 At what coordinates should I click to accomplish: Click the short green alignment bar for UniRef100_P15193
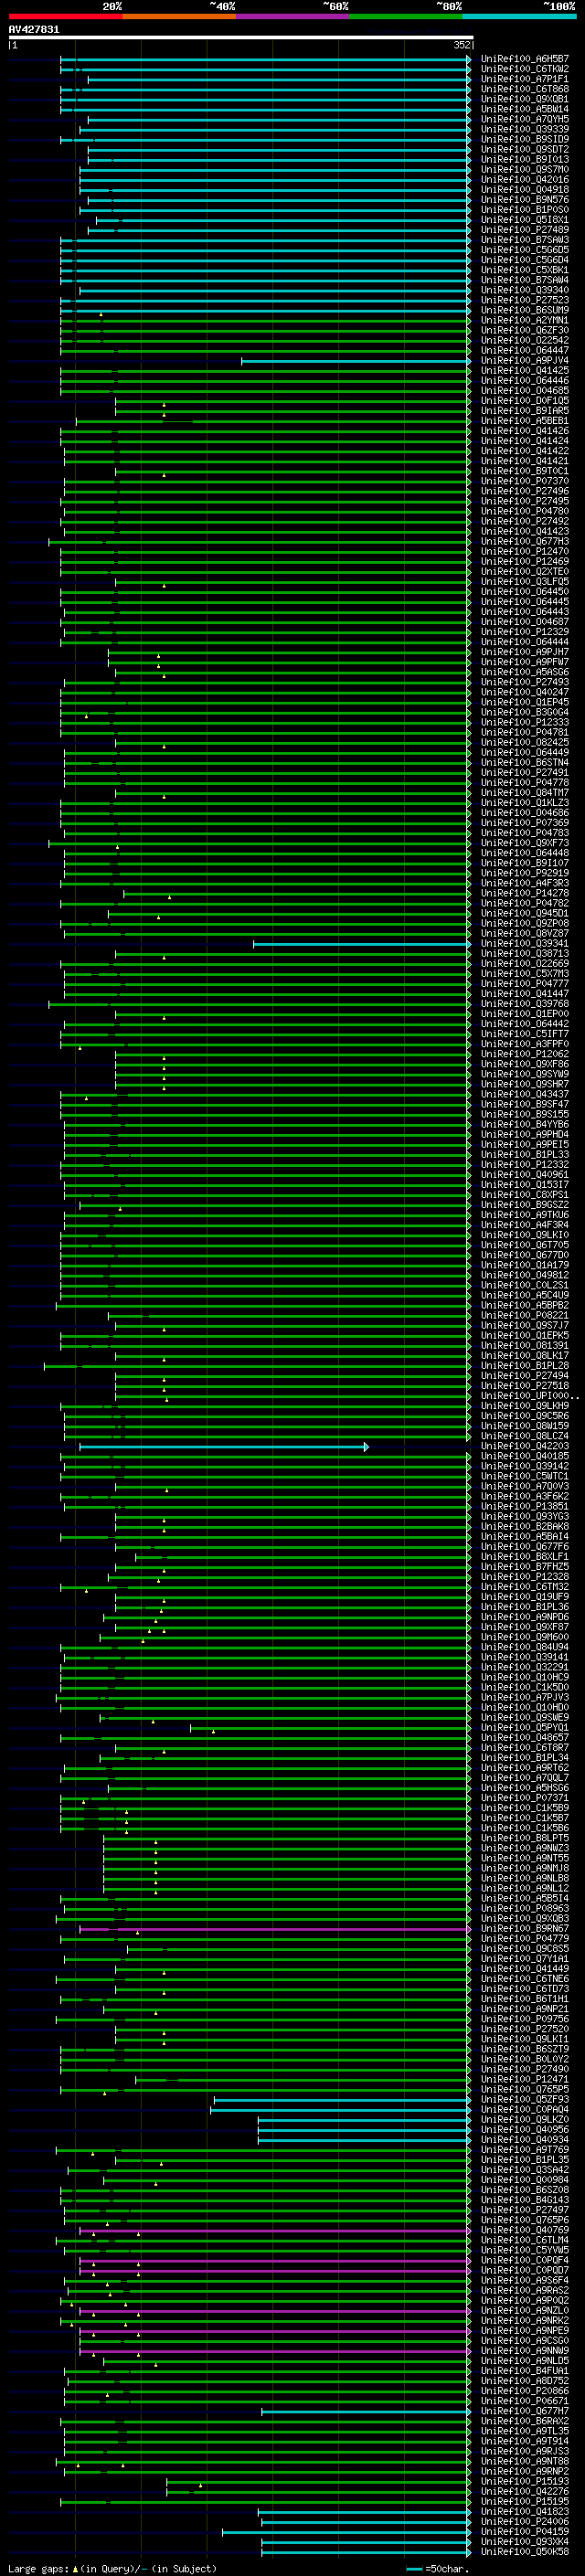tap(318, 2482)
